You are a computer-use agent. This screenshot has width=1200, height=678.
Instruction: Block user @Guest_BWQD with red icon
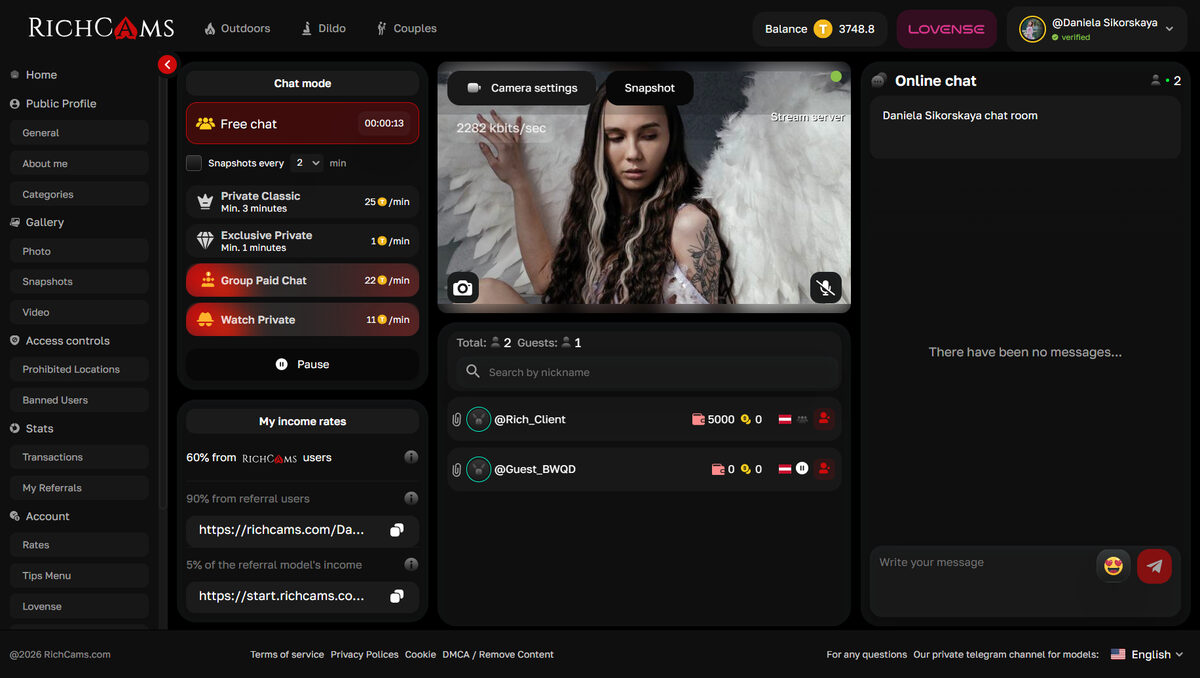click(x=824, y=468)
